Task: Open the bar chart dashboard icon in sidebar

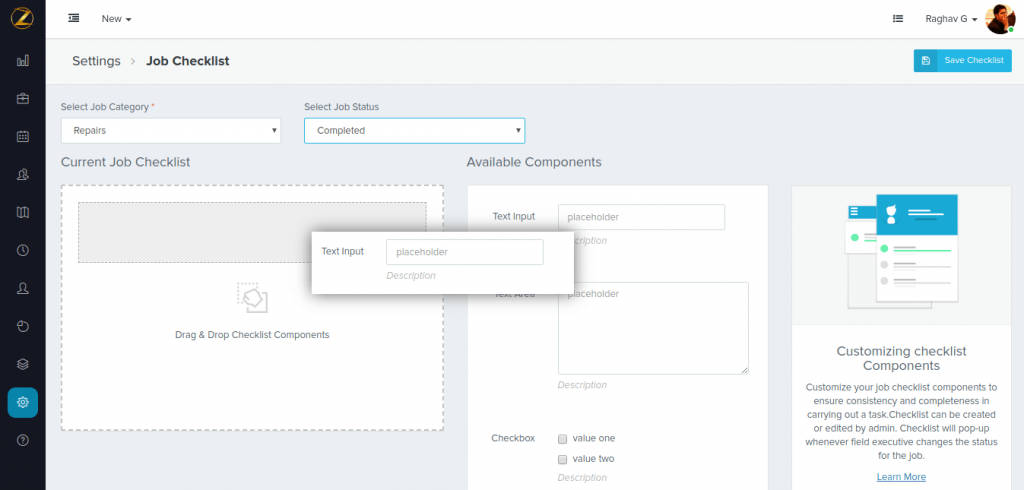Action: click(22, 61)
